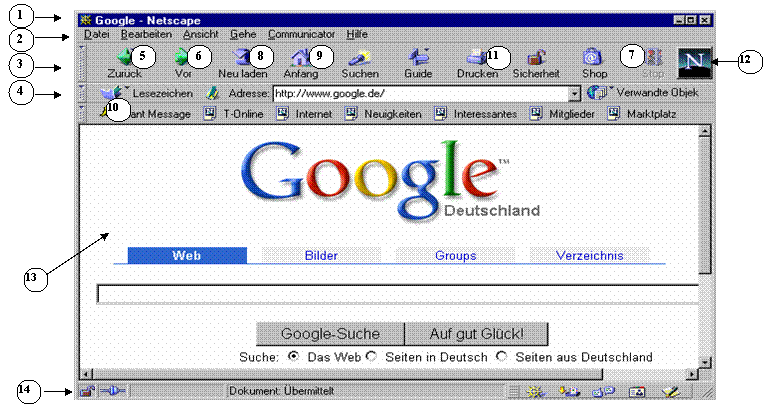776x412 pixels.
Task: Click the Neu laden reload icon
Action: tap(241, 58)
